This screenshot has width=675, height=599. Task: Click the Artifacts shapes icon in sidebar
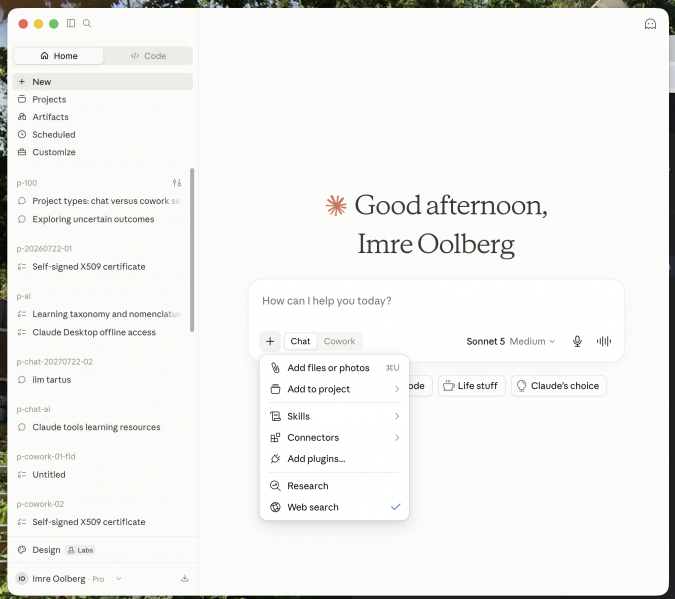click(22, 117)
